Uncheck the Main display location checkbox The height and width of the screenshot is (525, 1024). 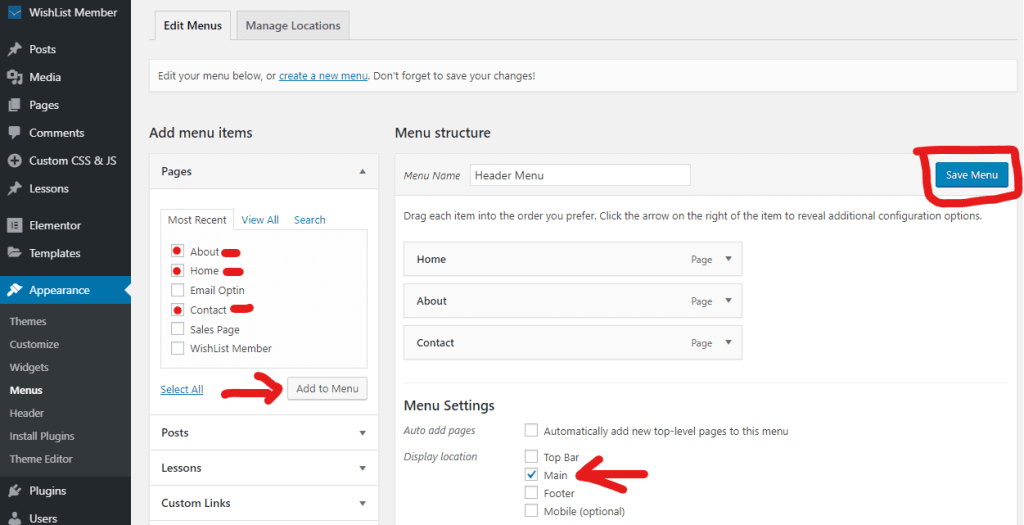532,475
